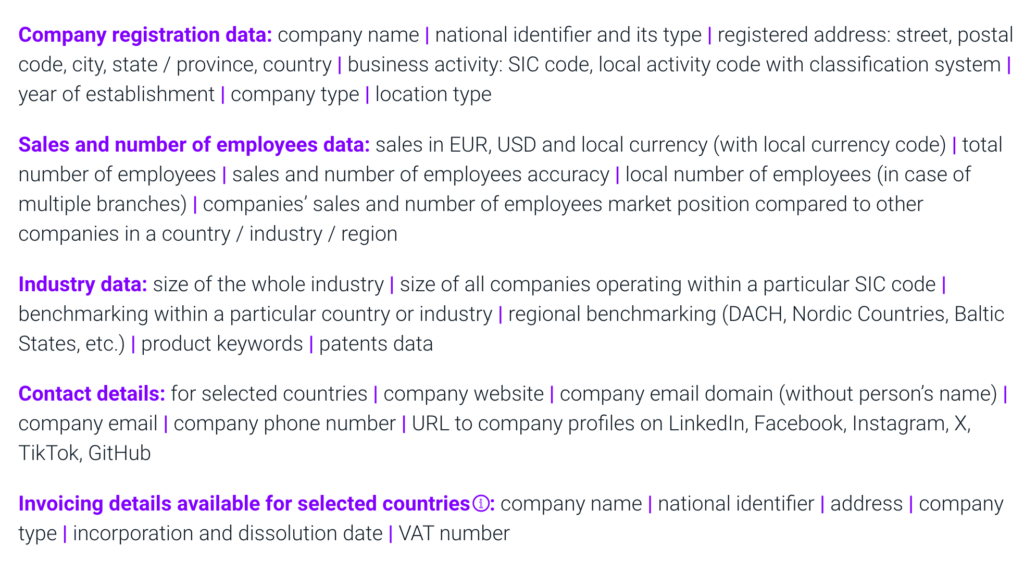Image resolution: width=1024 pixels, height=572 pixels.
Task: Click the 'incorporation and dissolution date' text
Action: point(227,534)
